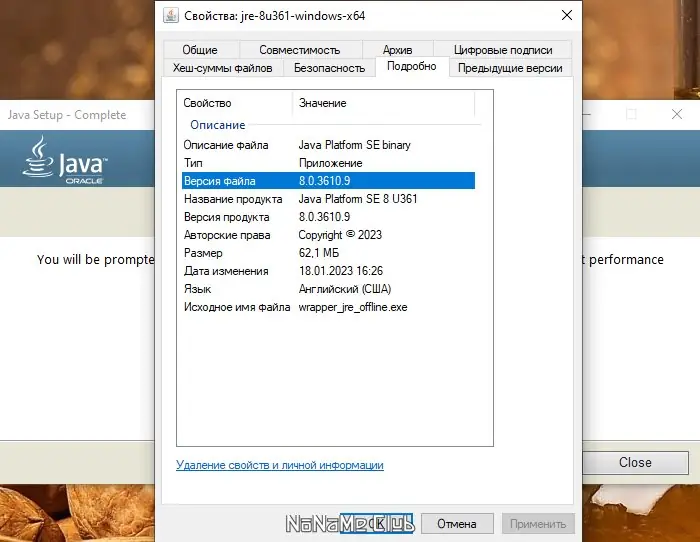700x542 pixels.
Task: Click the Java Oracle logo in the setup window
Action: coord(65,161)
